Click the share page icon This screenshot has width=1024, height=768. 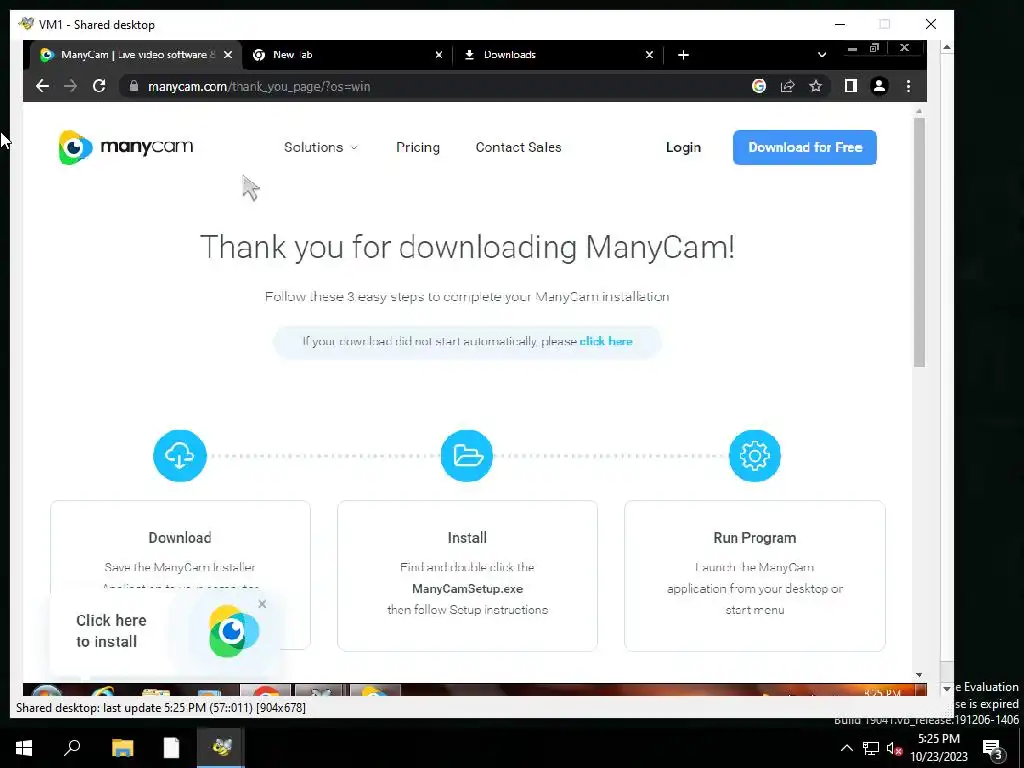(x=788, y=86)
